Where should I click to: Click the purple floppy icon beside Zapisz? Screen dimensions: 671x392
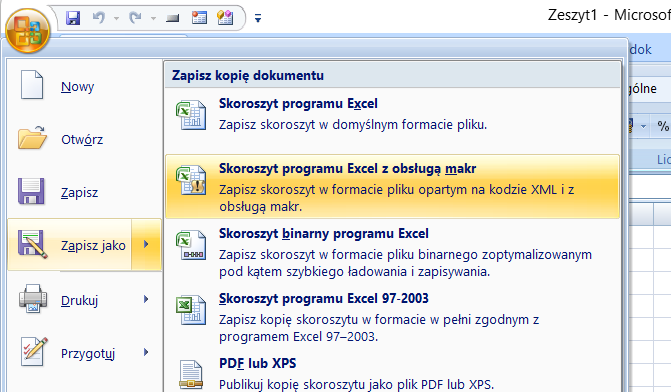tap(31, 191)
